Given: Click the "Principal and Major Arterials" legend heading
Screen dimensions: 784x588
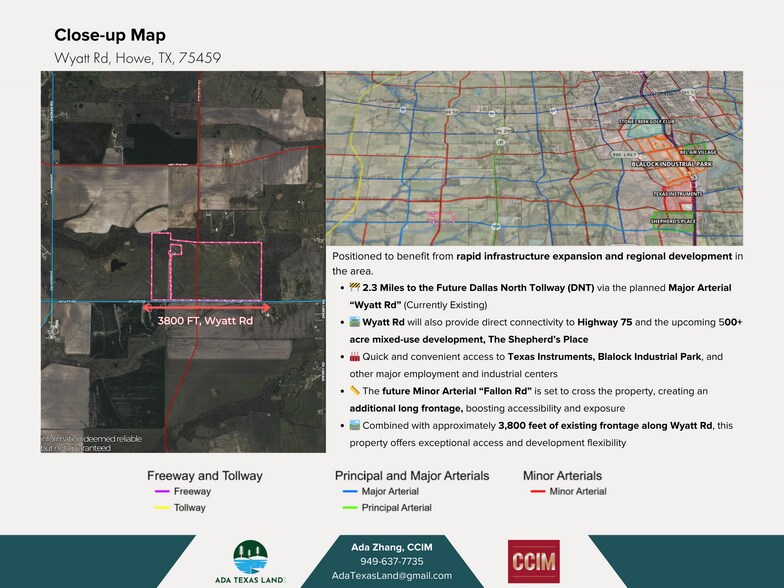Looking at the screenshot, I should click(412, 476).
